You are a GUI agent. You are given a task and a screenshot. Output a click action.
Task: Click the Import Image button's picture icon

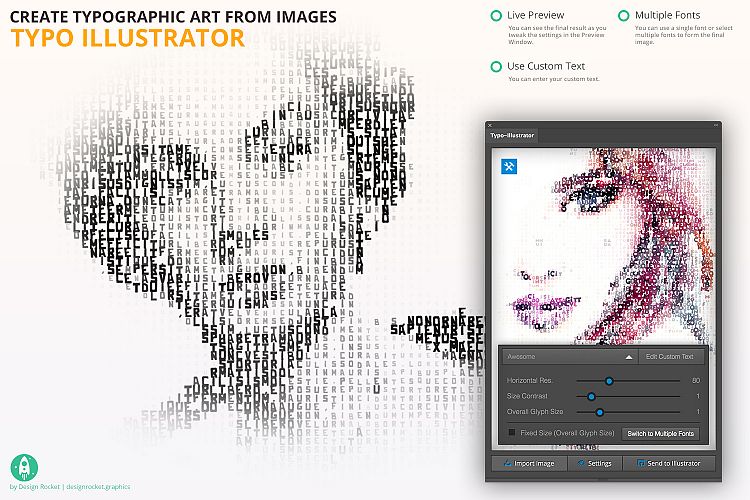[x=508, y=463]
